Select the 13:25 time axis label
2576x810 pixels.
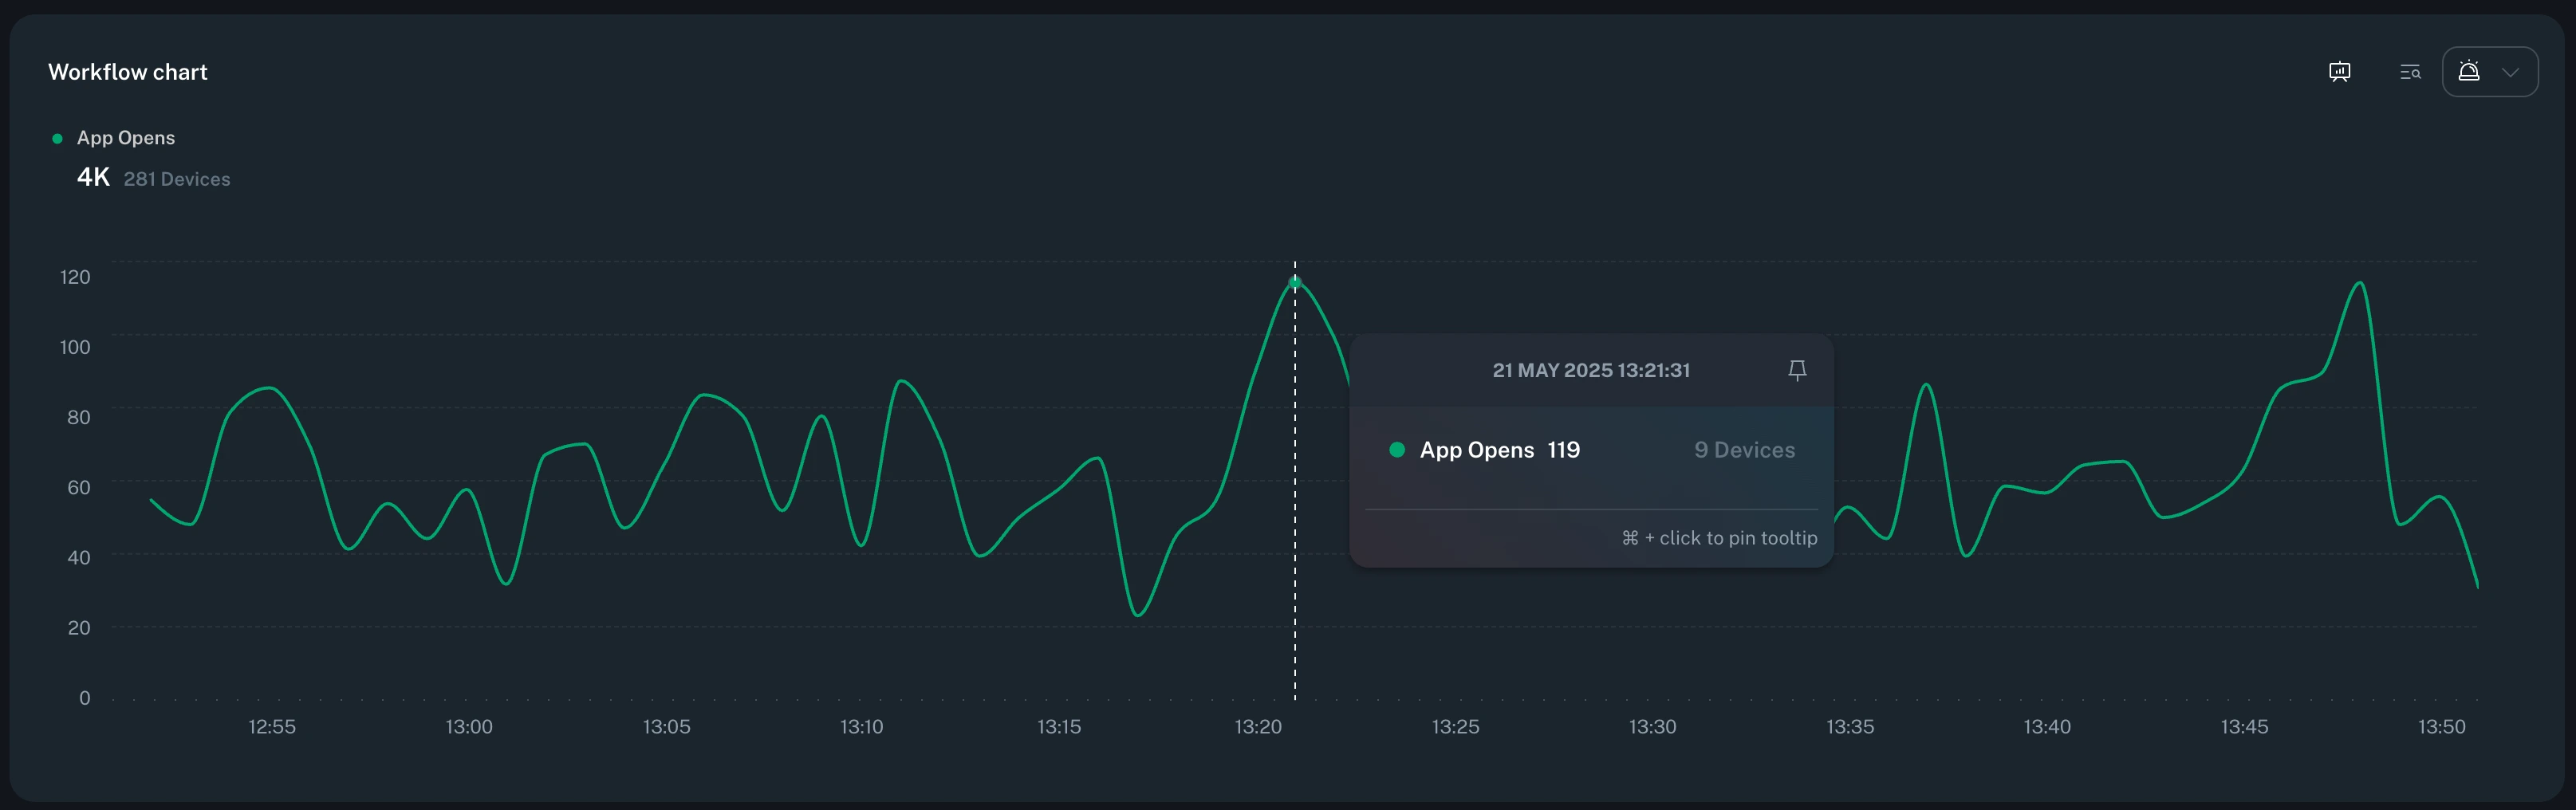tap(1455, 727)
